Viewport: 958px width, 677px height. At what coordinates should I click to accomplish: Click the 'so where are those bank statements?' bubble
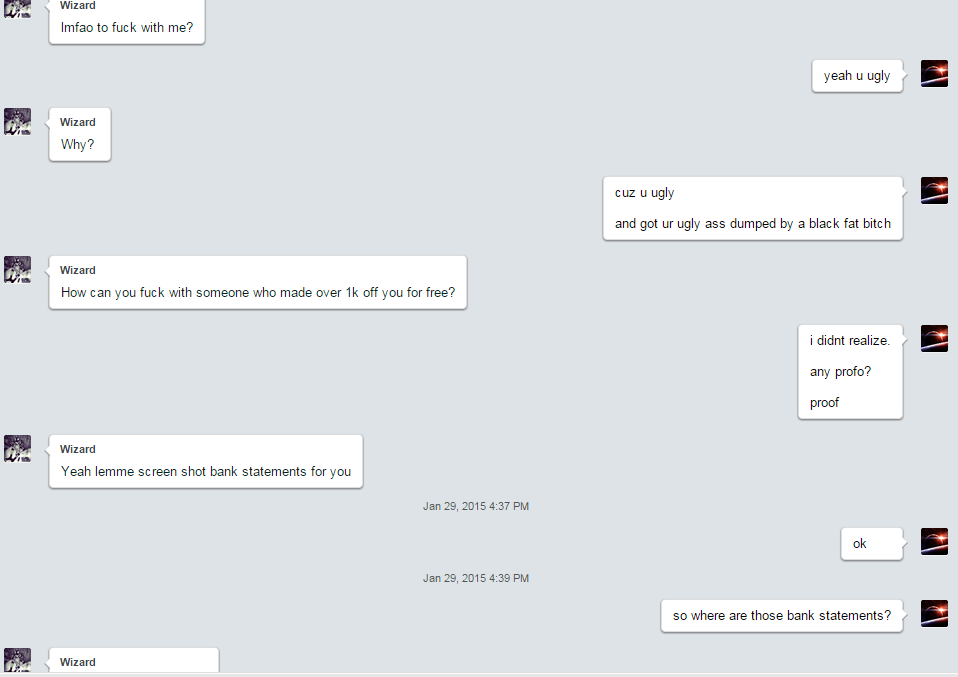pyautogui.click(x=781, y=616)
